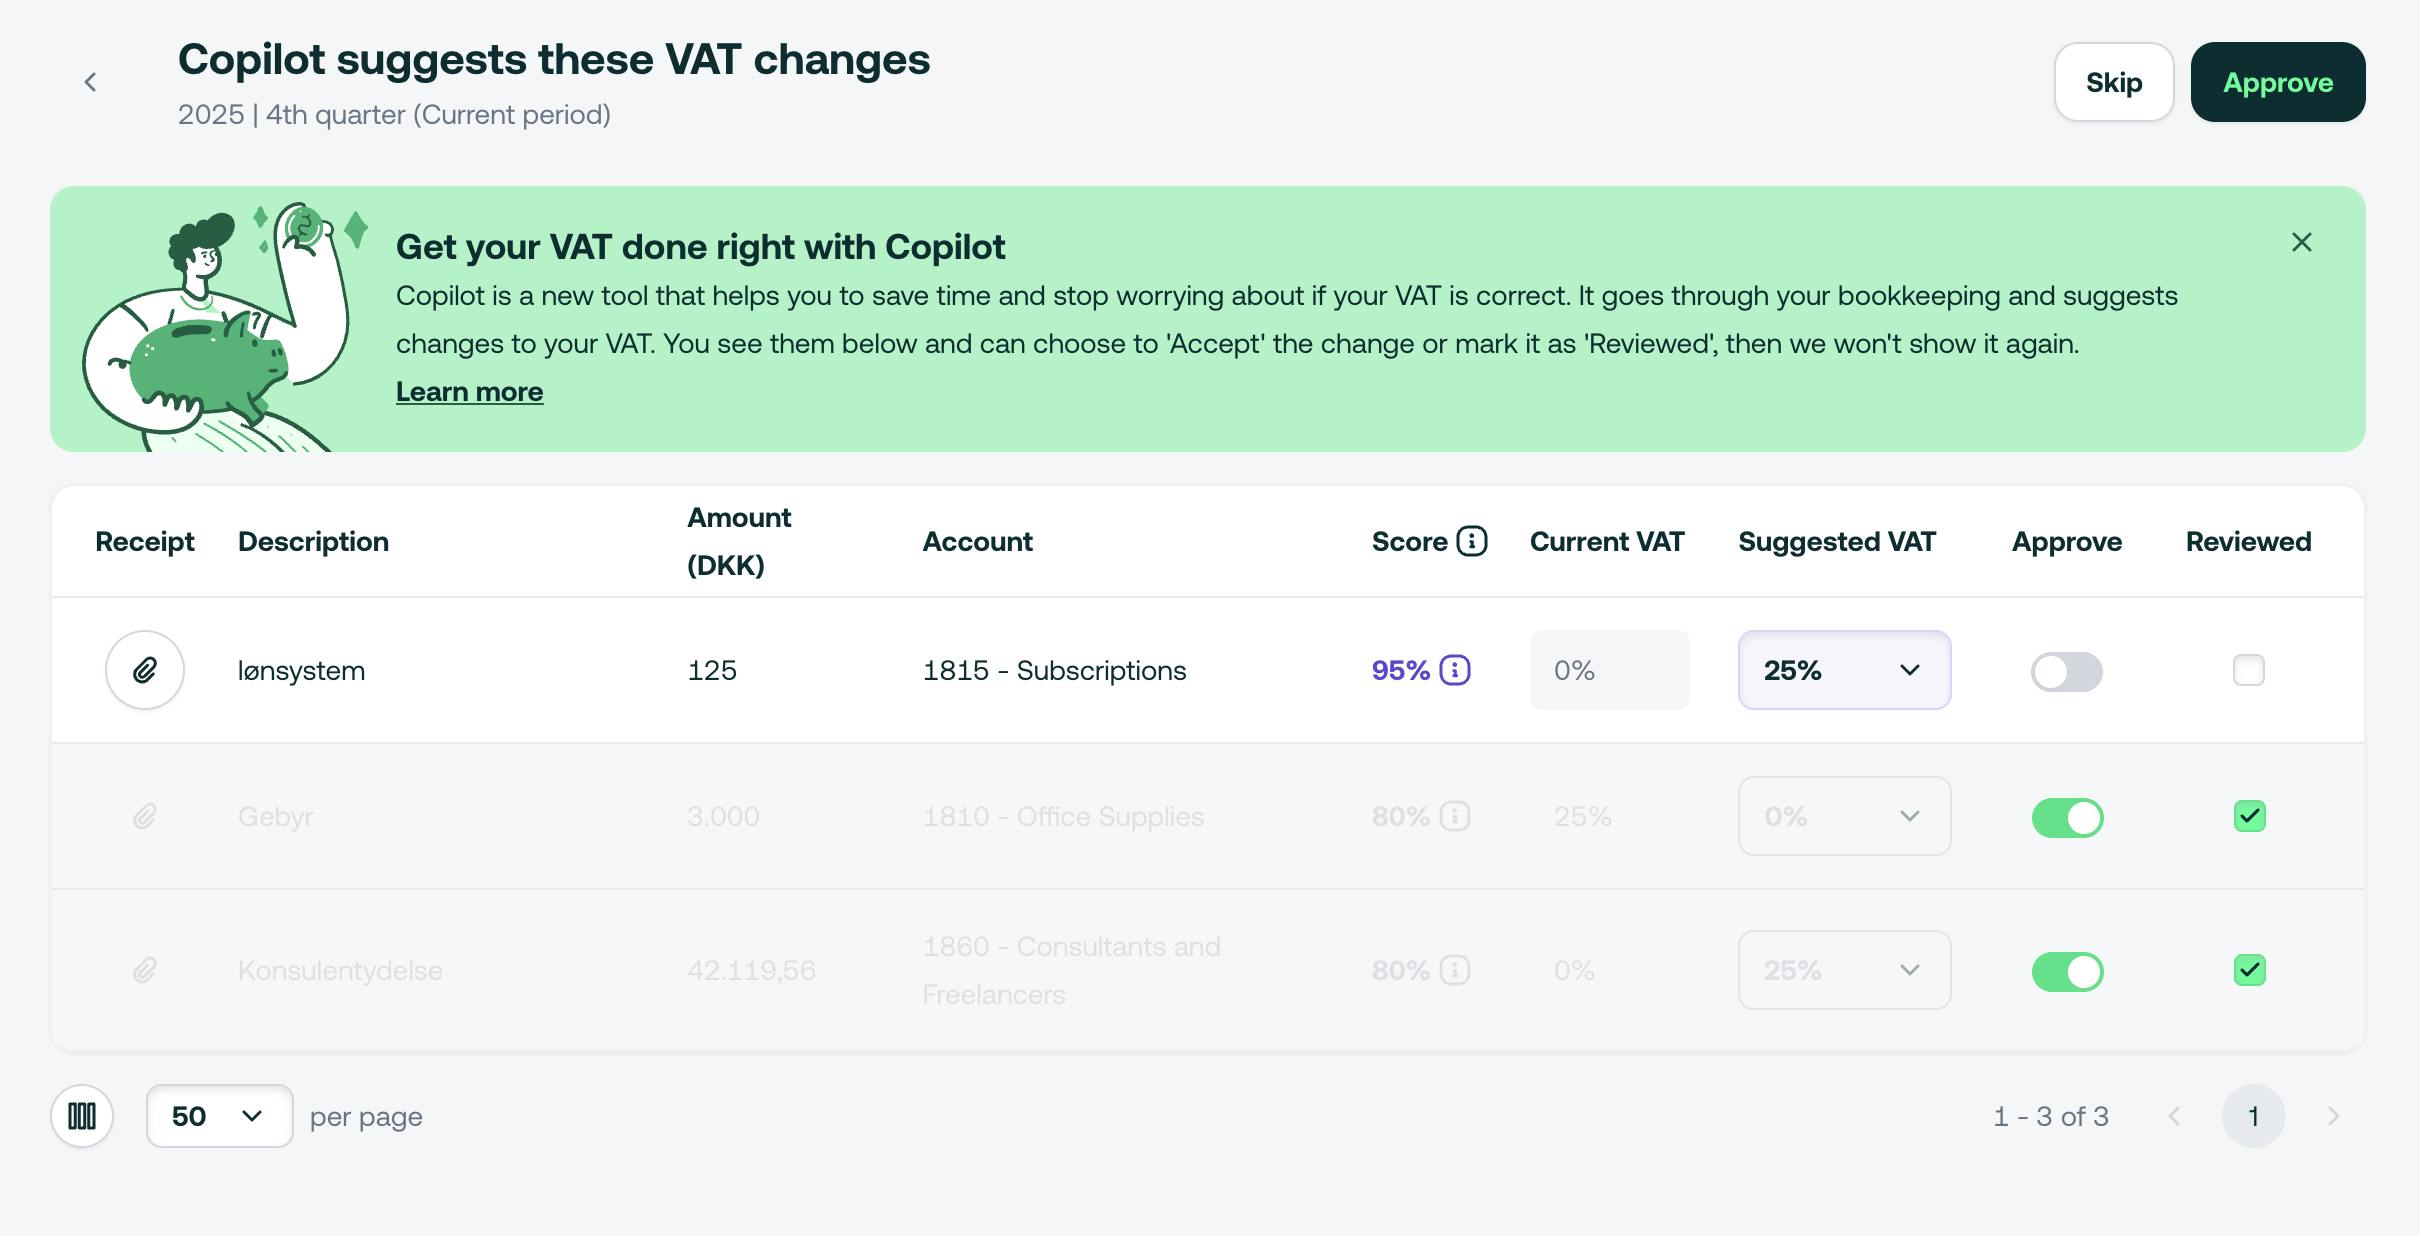The width and height of the screenshot is (2420, 1236).
Task: Expand Suggested VAT dropdown for Gebyr
Action: click(1844, 817)
